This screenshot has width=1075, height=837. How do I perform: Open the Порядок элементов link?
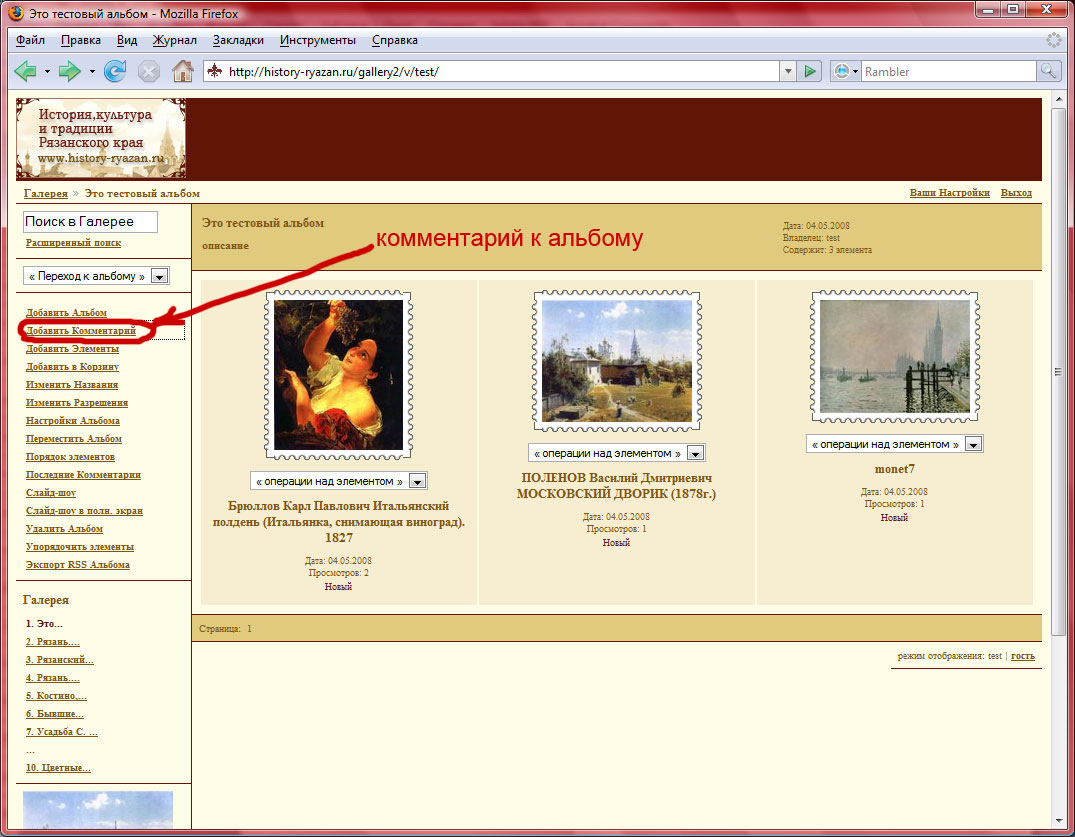point(71,457)
